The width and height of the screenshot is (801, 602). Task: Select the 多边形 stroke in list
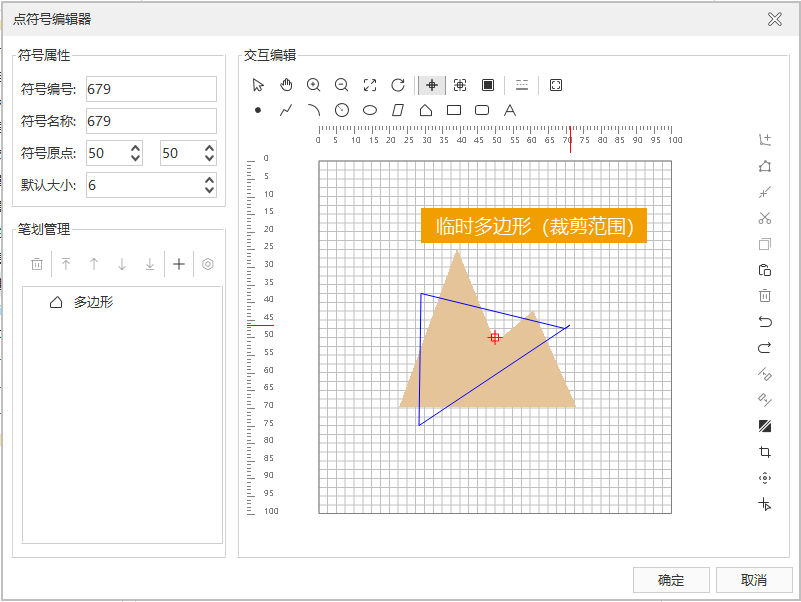[x=93, y=302]
